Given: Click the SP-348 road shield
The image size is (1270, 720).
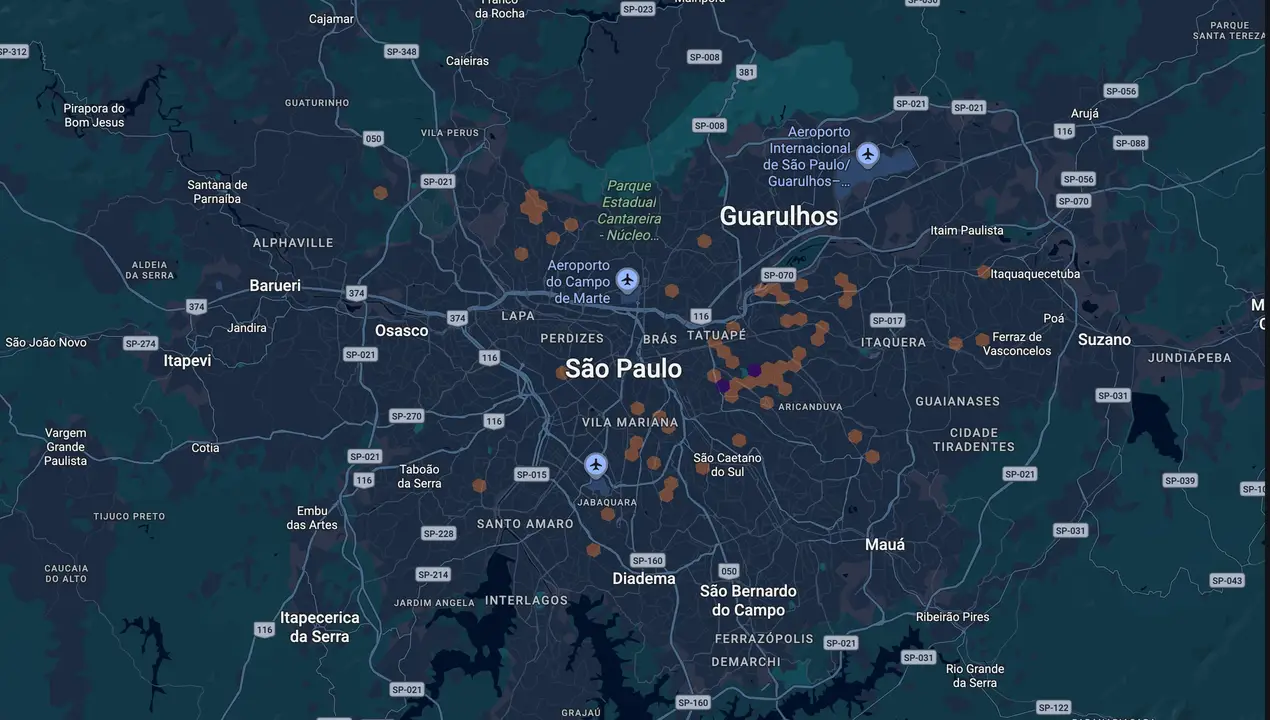Looking at the screenshot, I should (x=401, y=51).
